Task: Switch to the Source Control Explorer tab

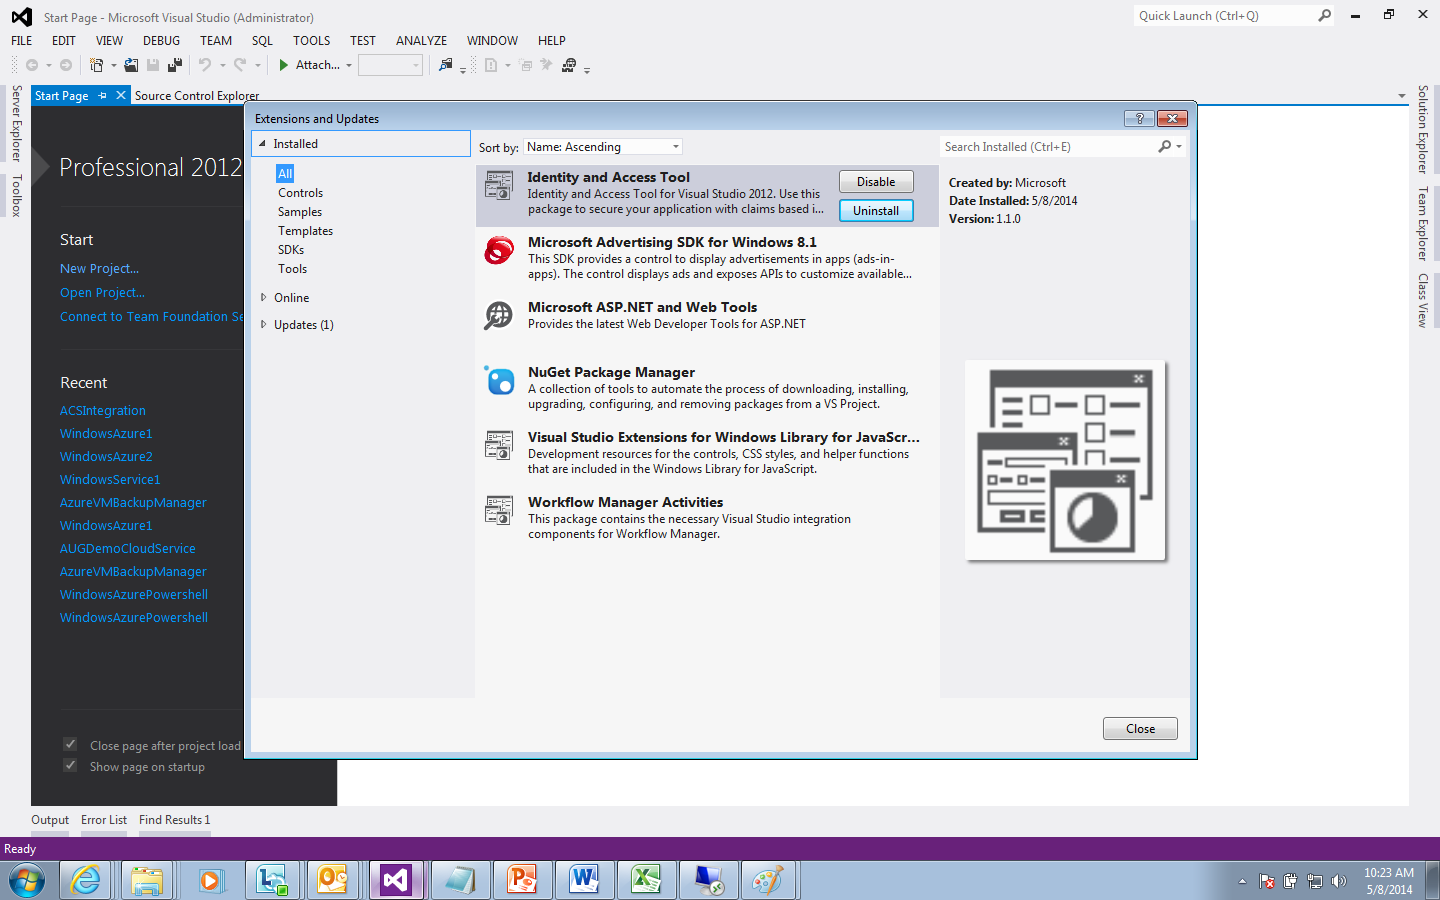Action: coord(197,96)
